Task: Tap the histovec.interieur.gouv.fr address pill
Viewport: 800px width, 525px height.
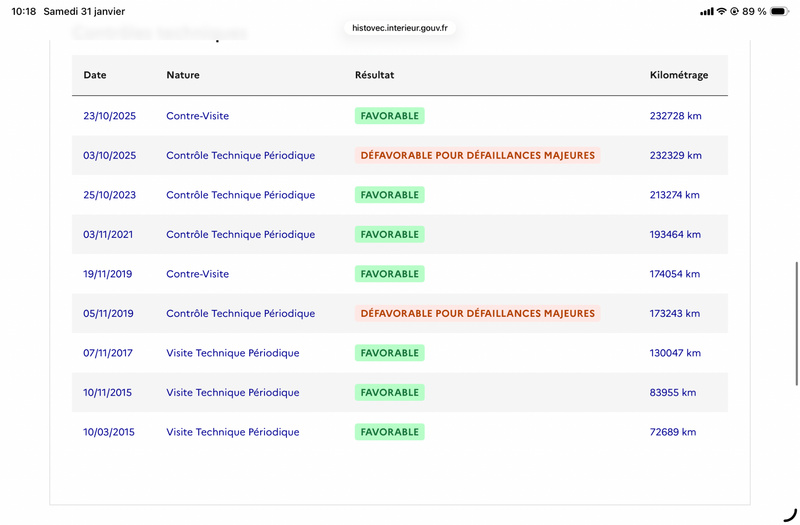Action: tap(399, 28)
